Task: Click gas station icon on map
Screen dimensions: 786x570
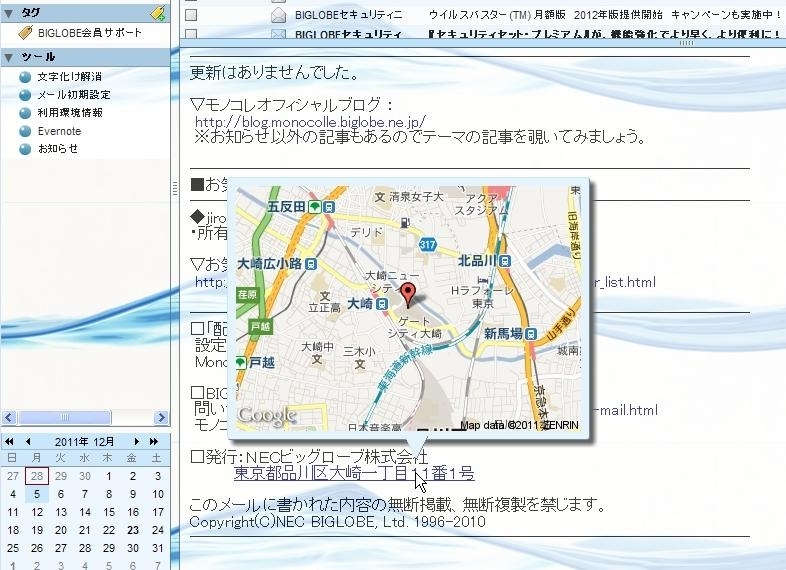Action: pos(406,222)
